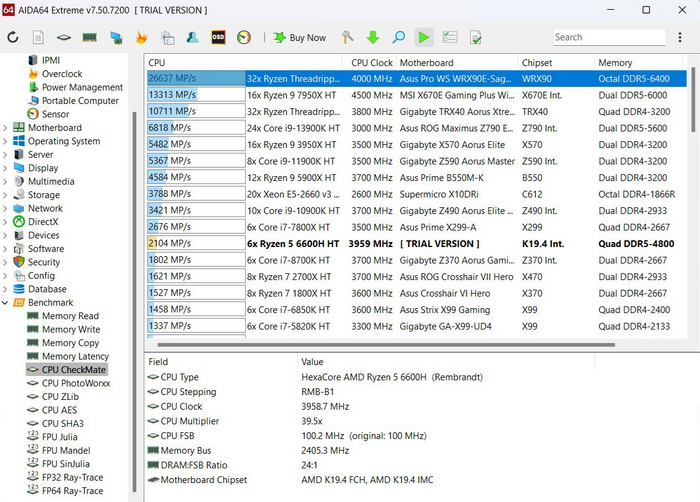Viewport: 700px width, 502px height.
Task: Click the Buy Now button
Action: pos(299,38)
